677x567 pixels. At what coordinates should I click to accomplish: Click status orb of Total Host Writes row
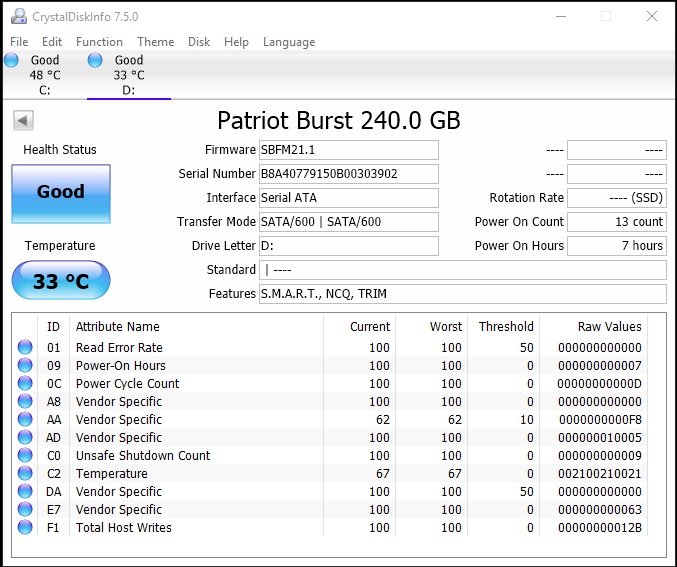(x=25, y=527)
